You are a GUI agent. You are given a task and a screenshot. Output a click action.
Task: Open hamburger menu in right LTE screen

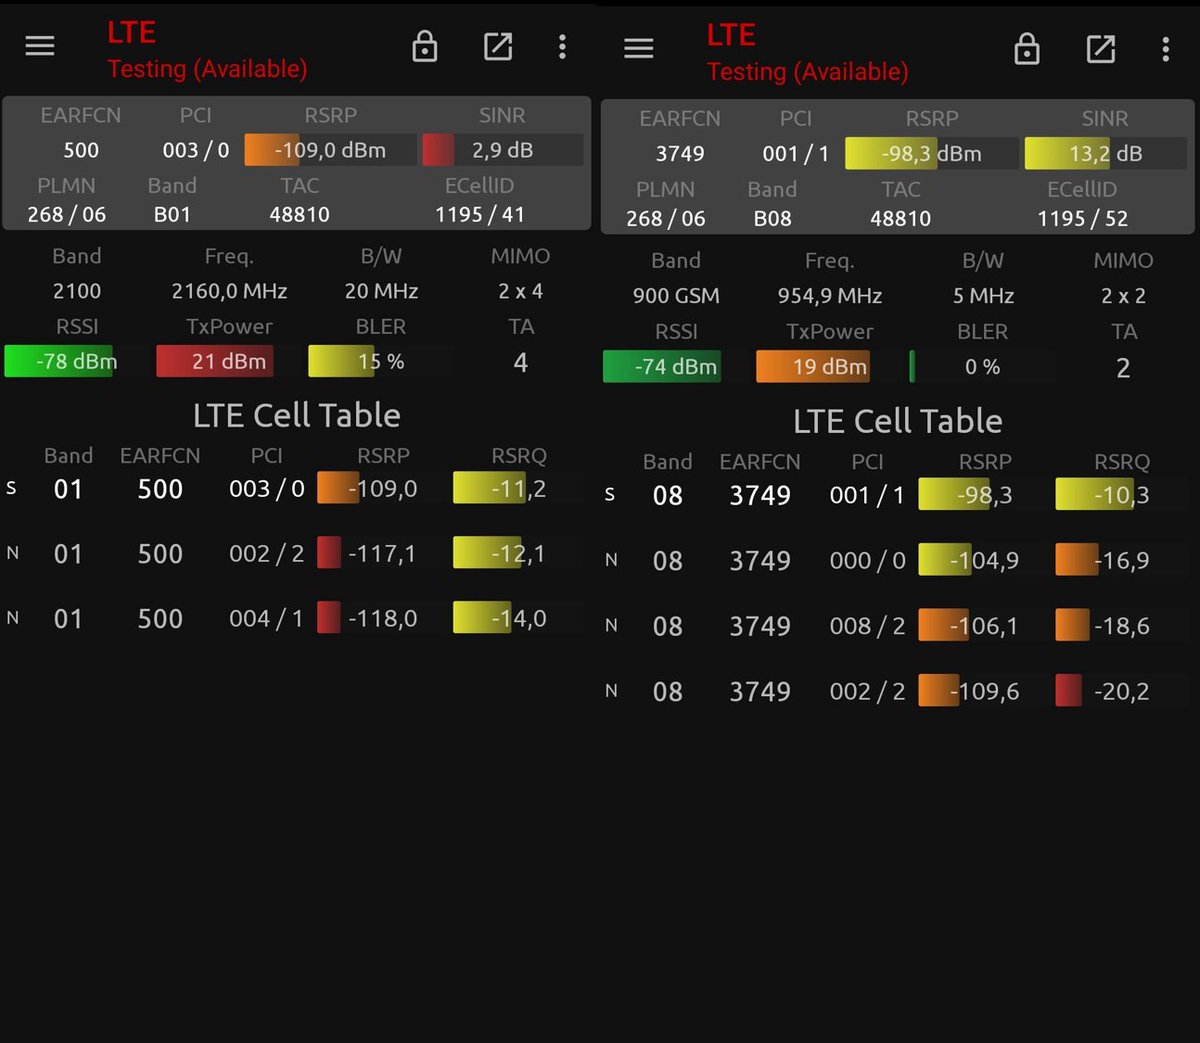[638, 49]
